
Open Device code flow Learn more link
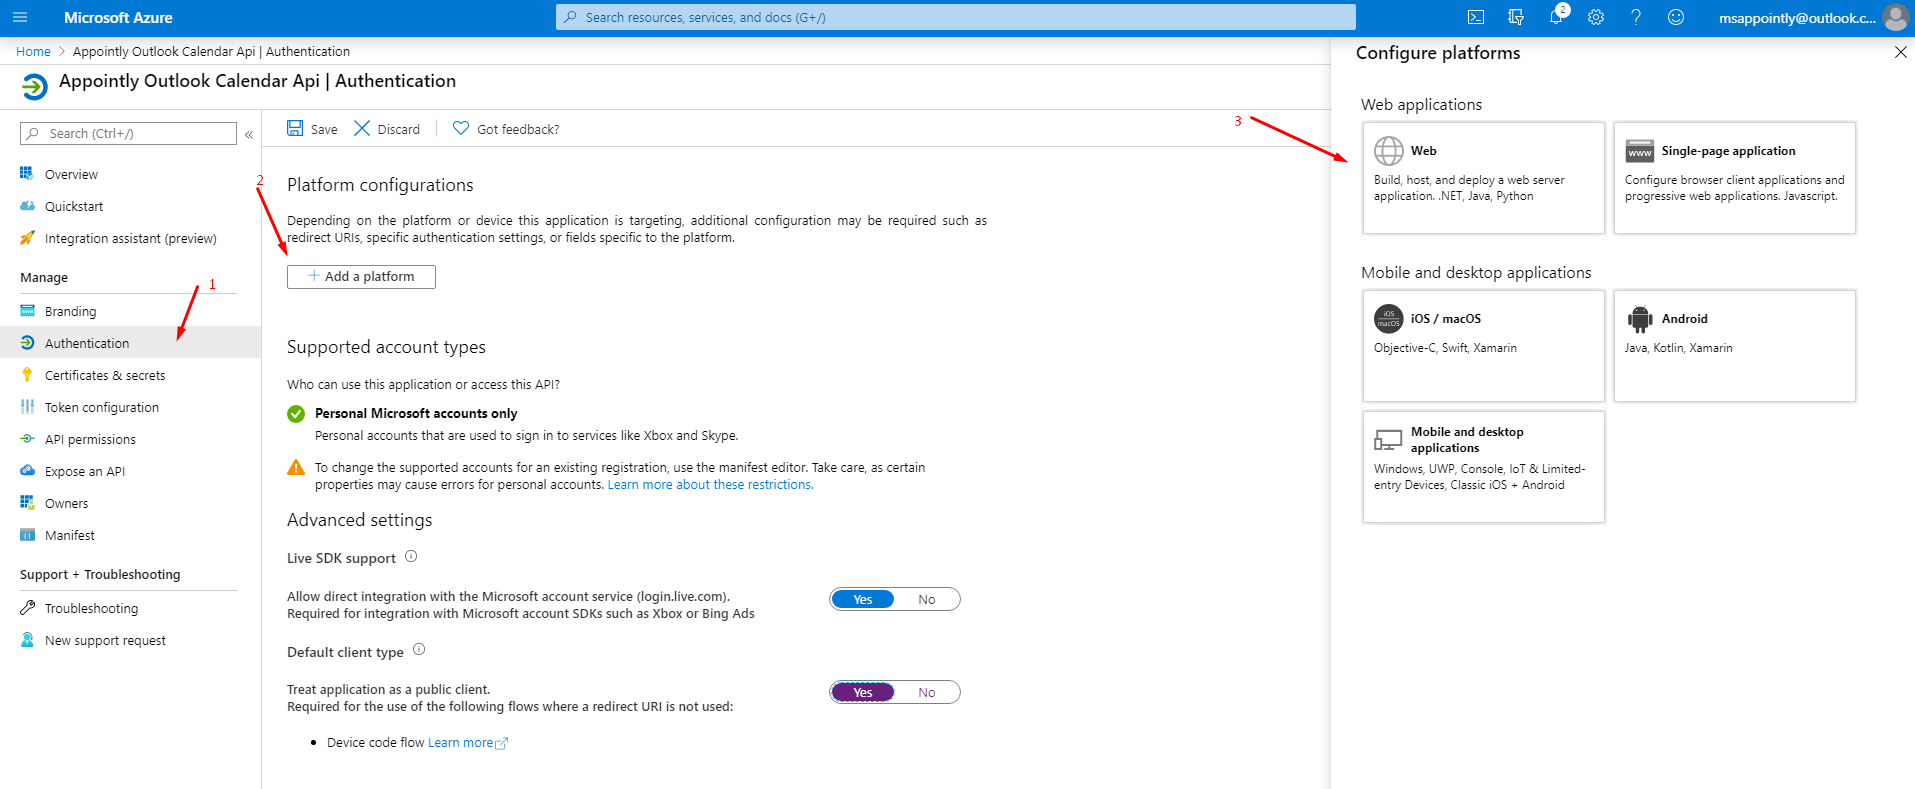(x=467, y=742)
